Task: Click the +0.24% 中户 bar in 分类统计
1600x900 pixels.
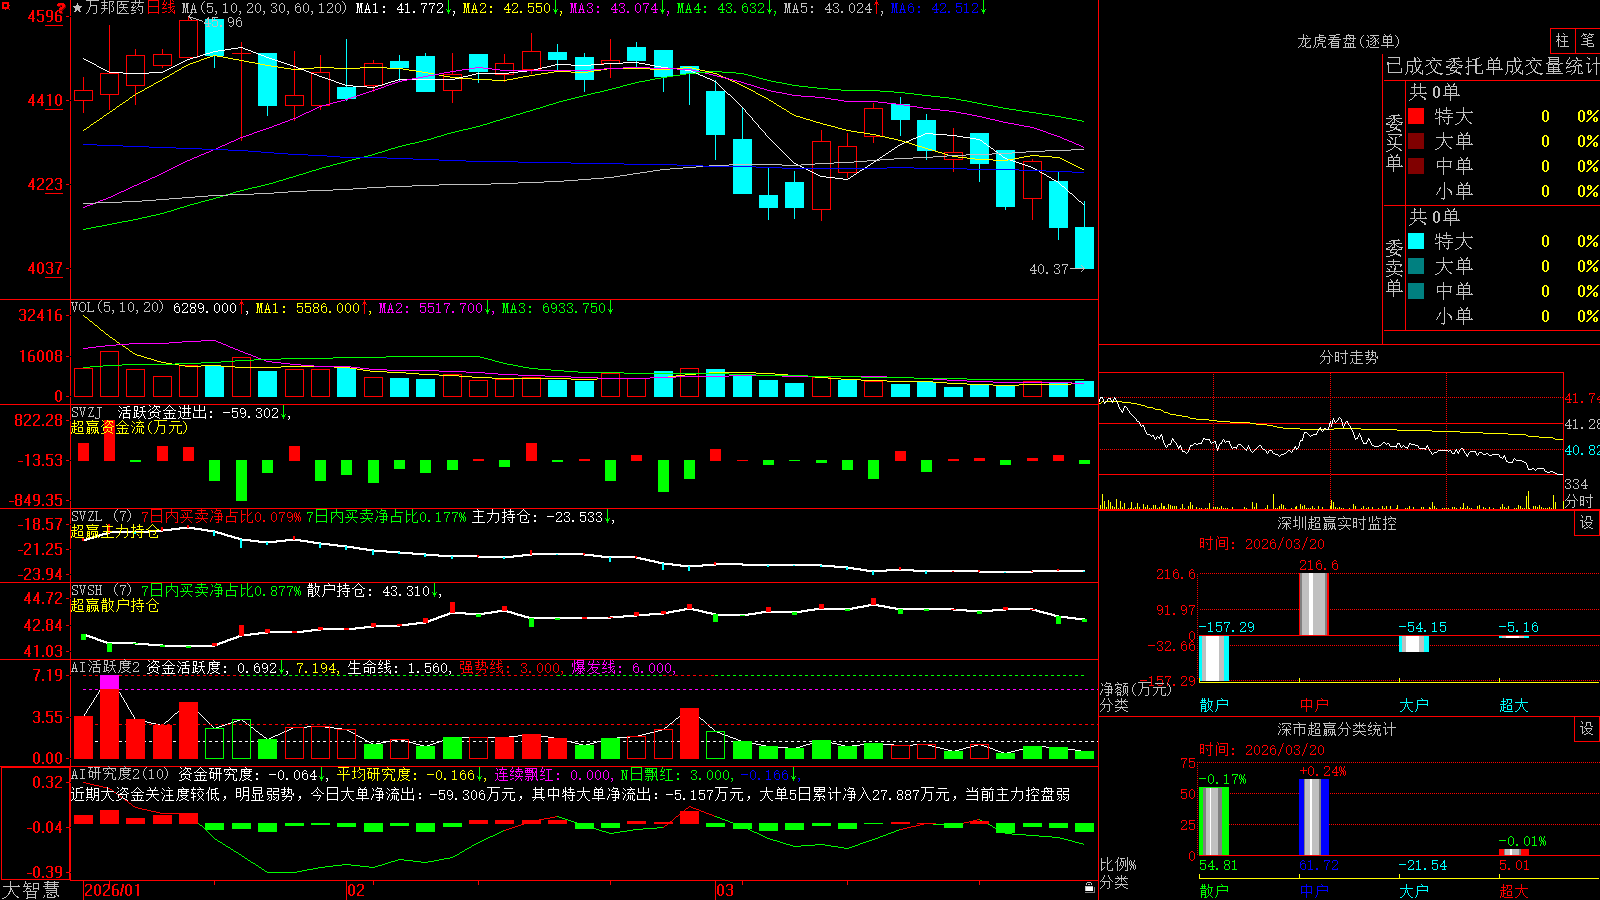Action: 1314,817
